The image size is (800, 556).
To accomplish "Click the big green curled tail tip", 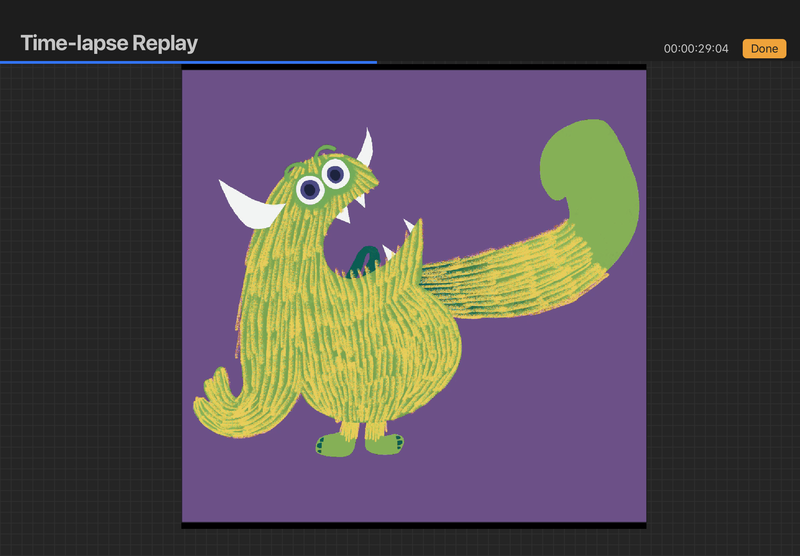I will pos(590,170).
